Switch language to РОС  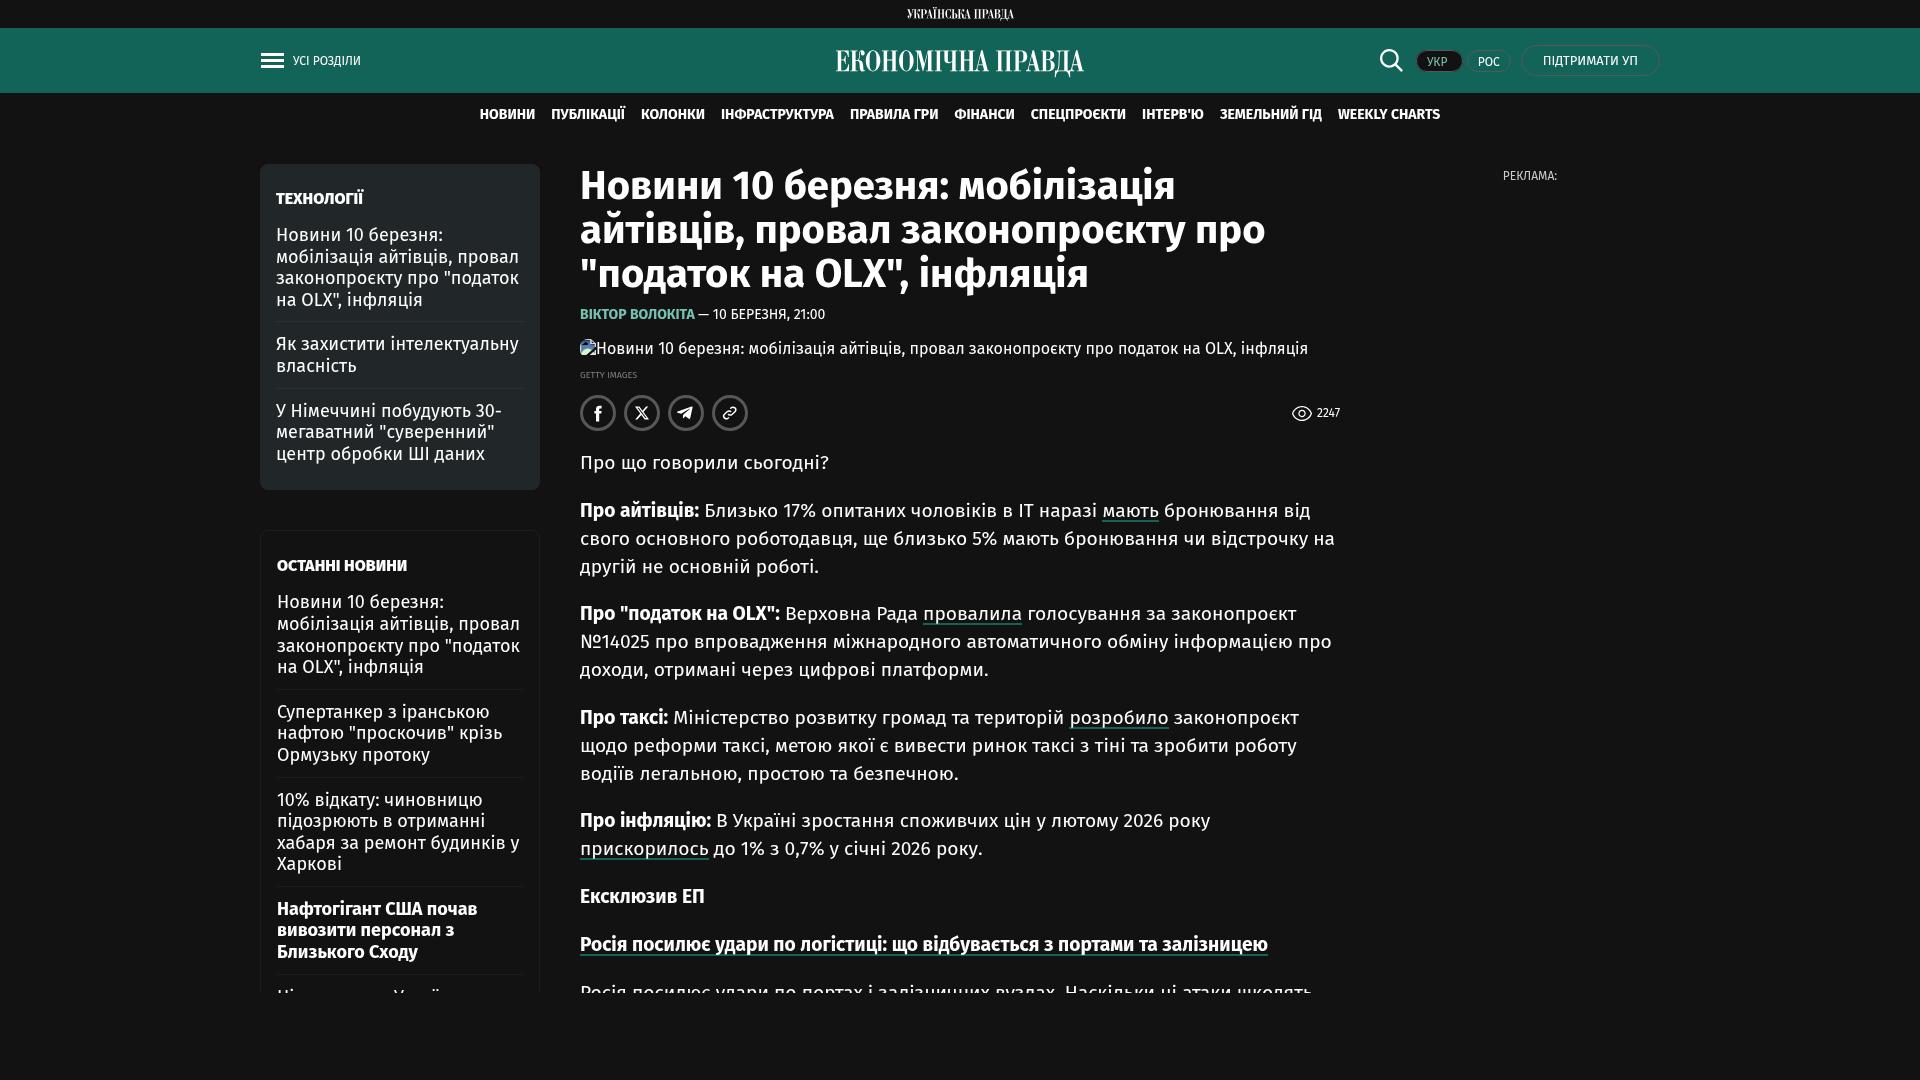[1488, 61]
